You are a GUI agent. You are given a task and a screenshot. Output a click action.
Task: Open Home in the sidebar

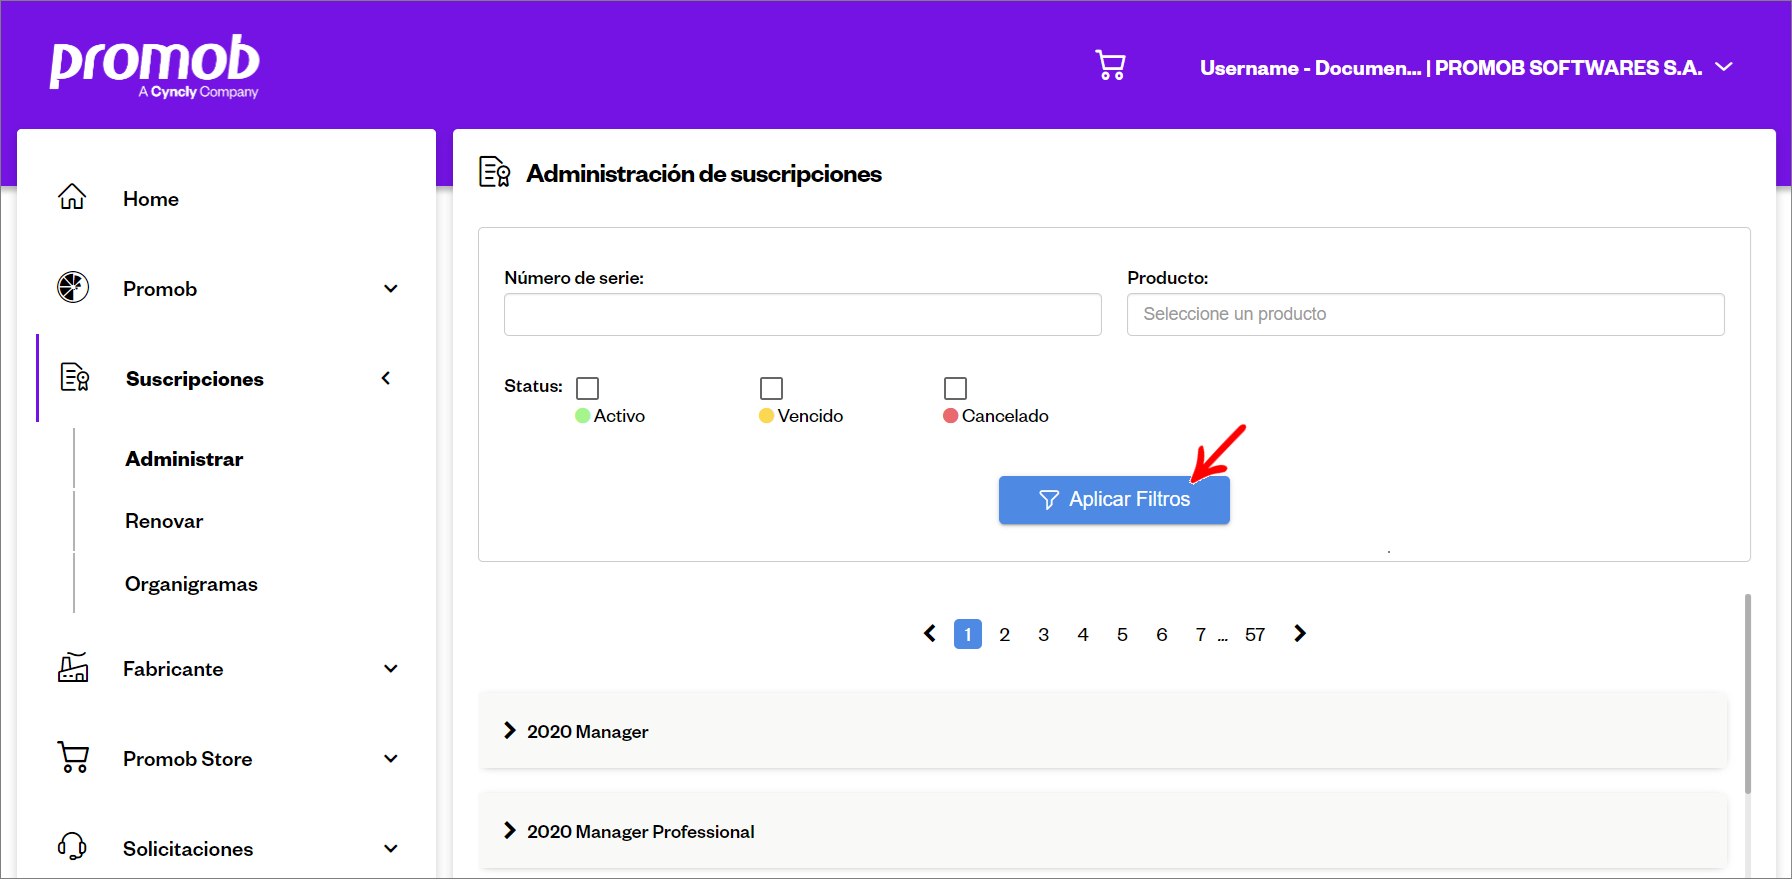point(151,199)
